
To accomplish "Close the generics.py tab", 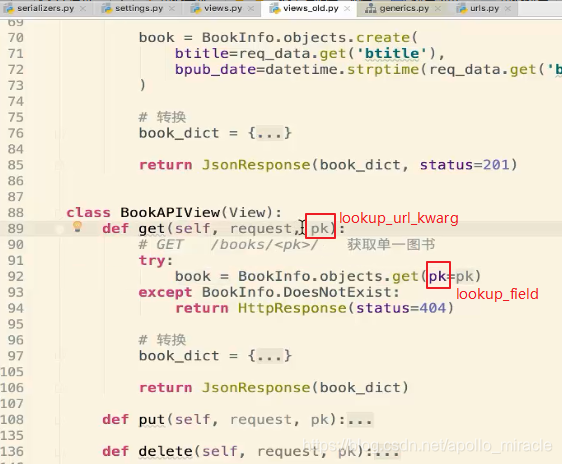I will pos(438,9).
